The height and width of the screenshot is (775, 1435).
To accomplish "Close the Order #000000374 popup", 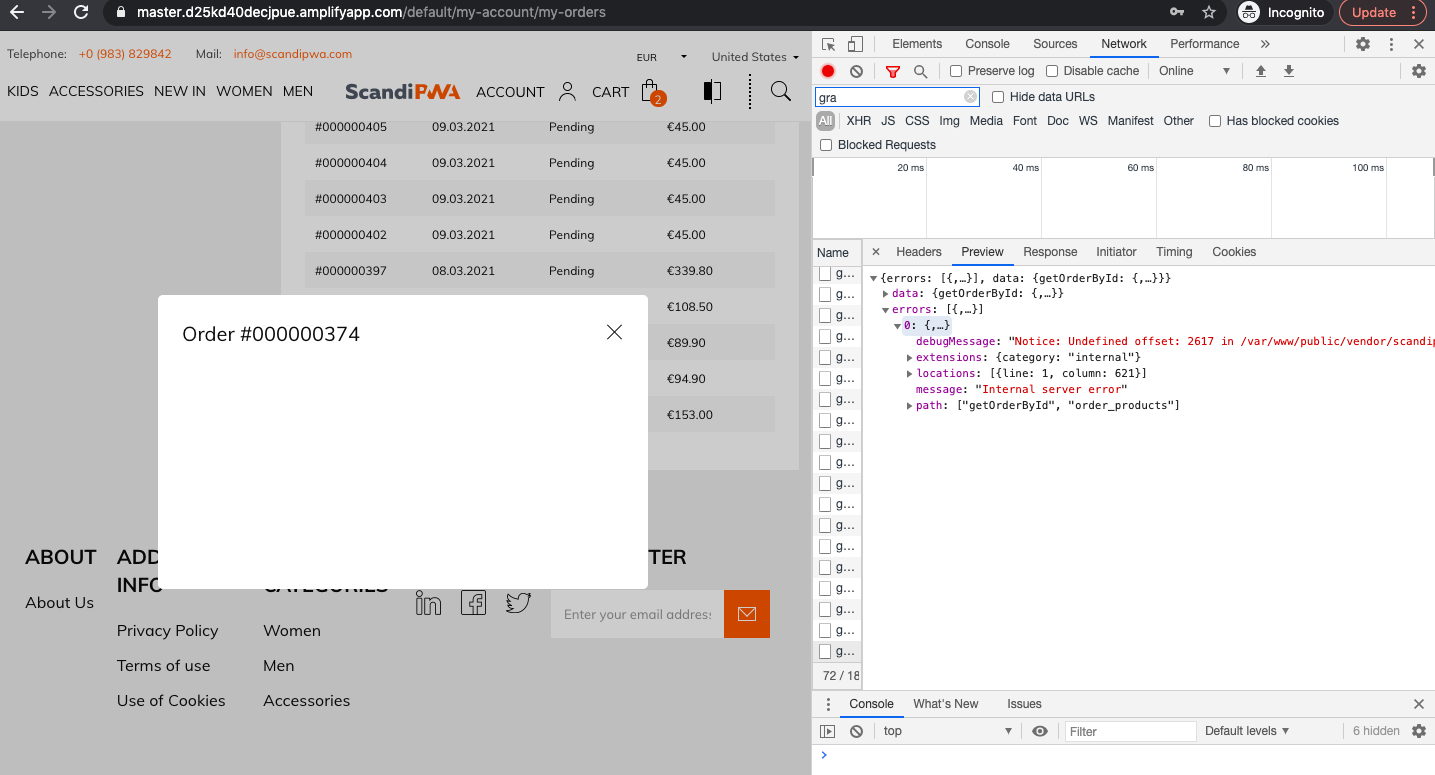I will tap(614, 332).
